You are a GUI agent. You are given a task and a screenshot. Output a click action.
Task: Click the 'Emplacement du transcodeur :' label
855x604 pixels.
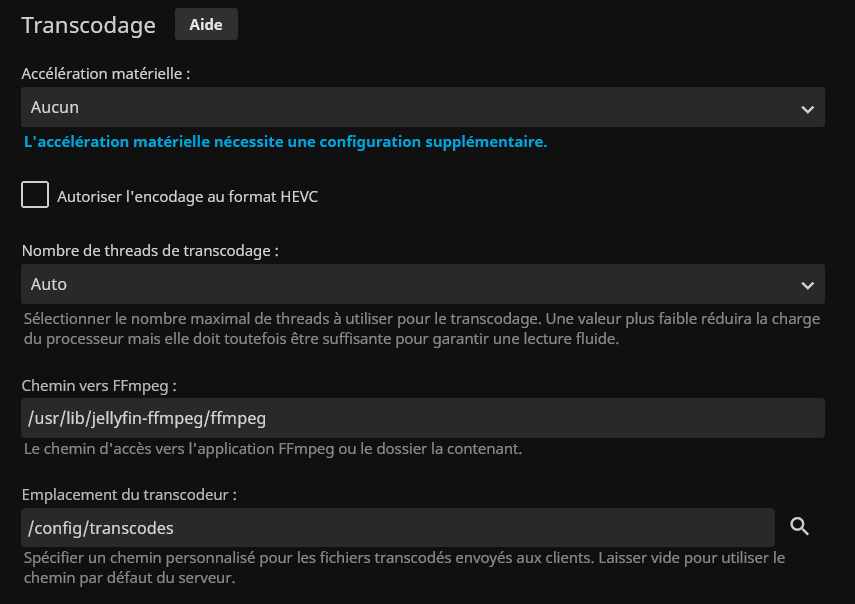coord(129,494)
